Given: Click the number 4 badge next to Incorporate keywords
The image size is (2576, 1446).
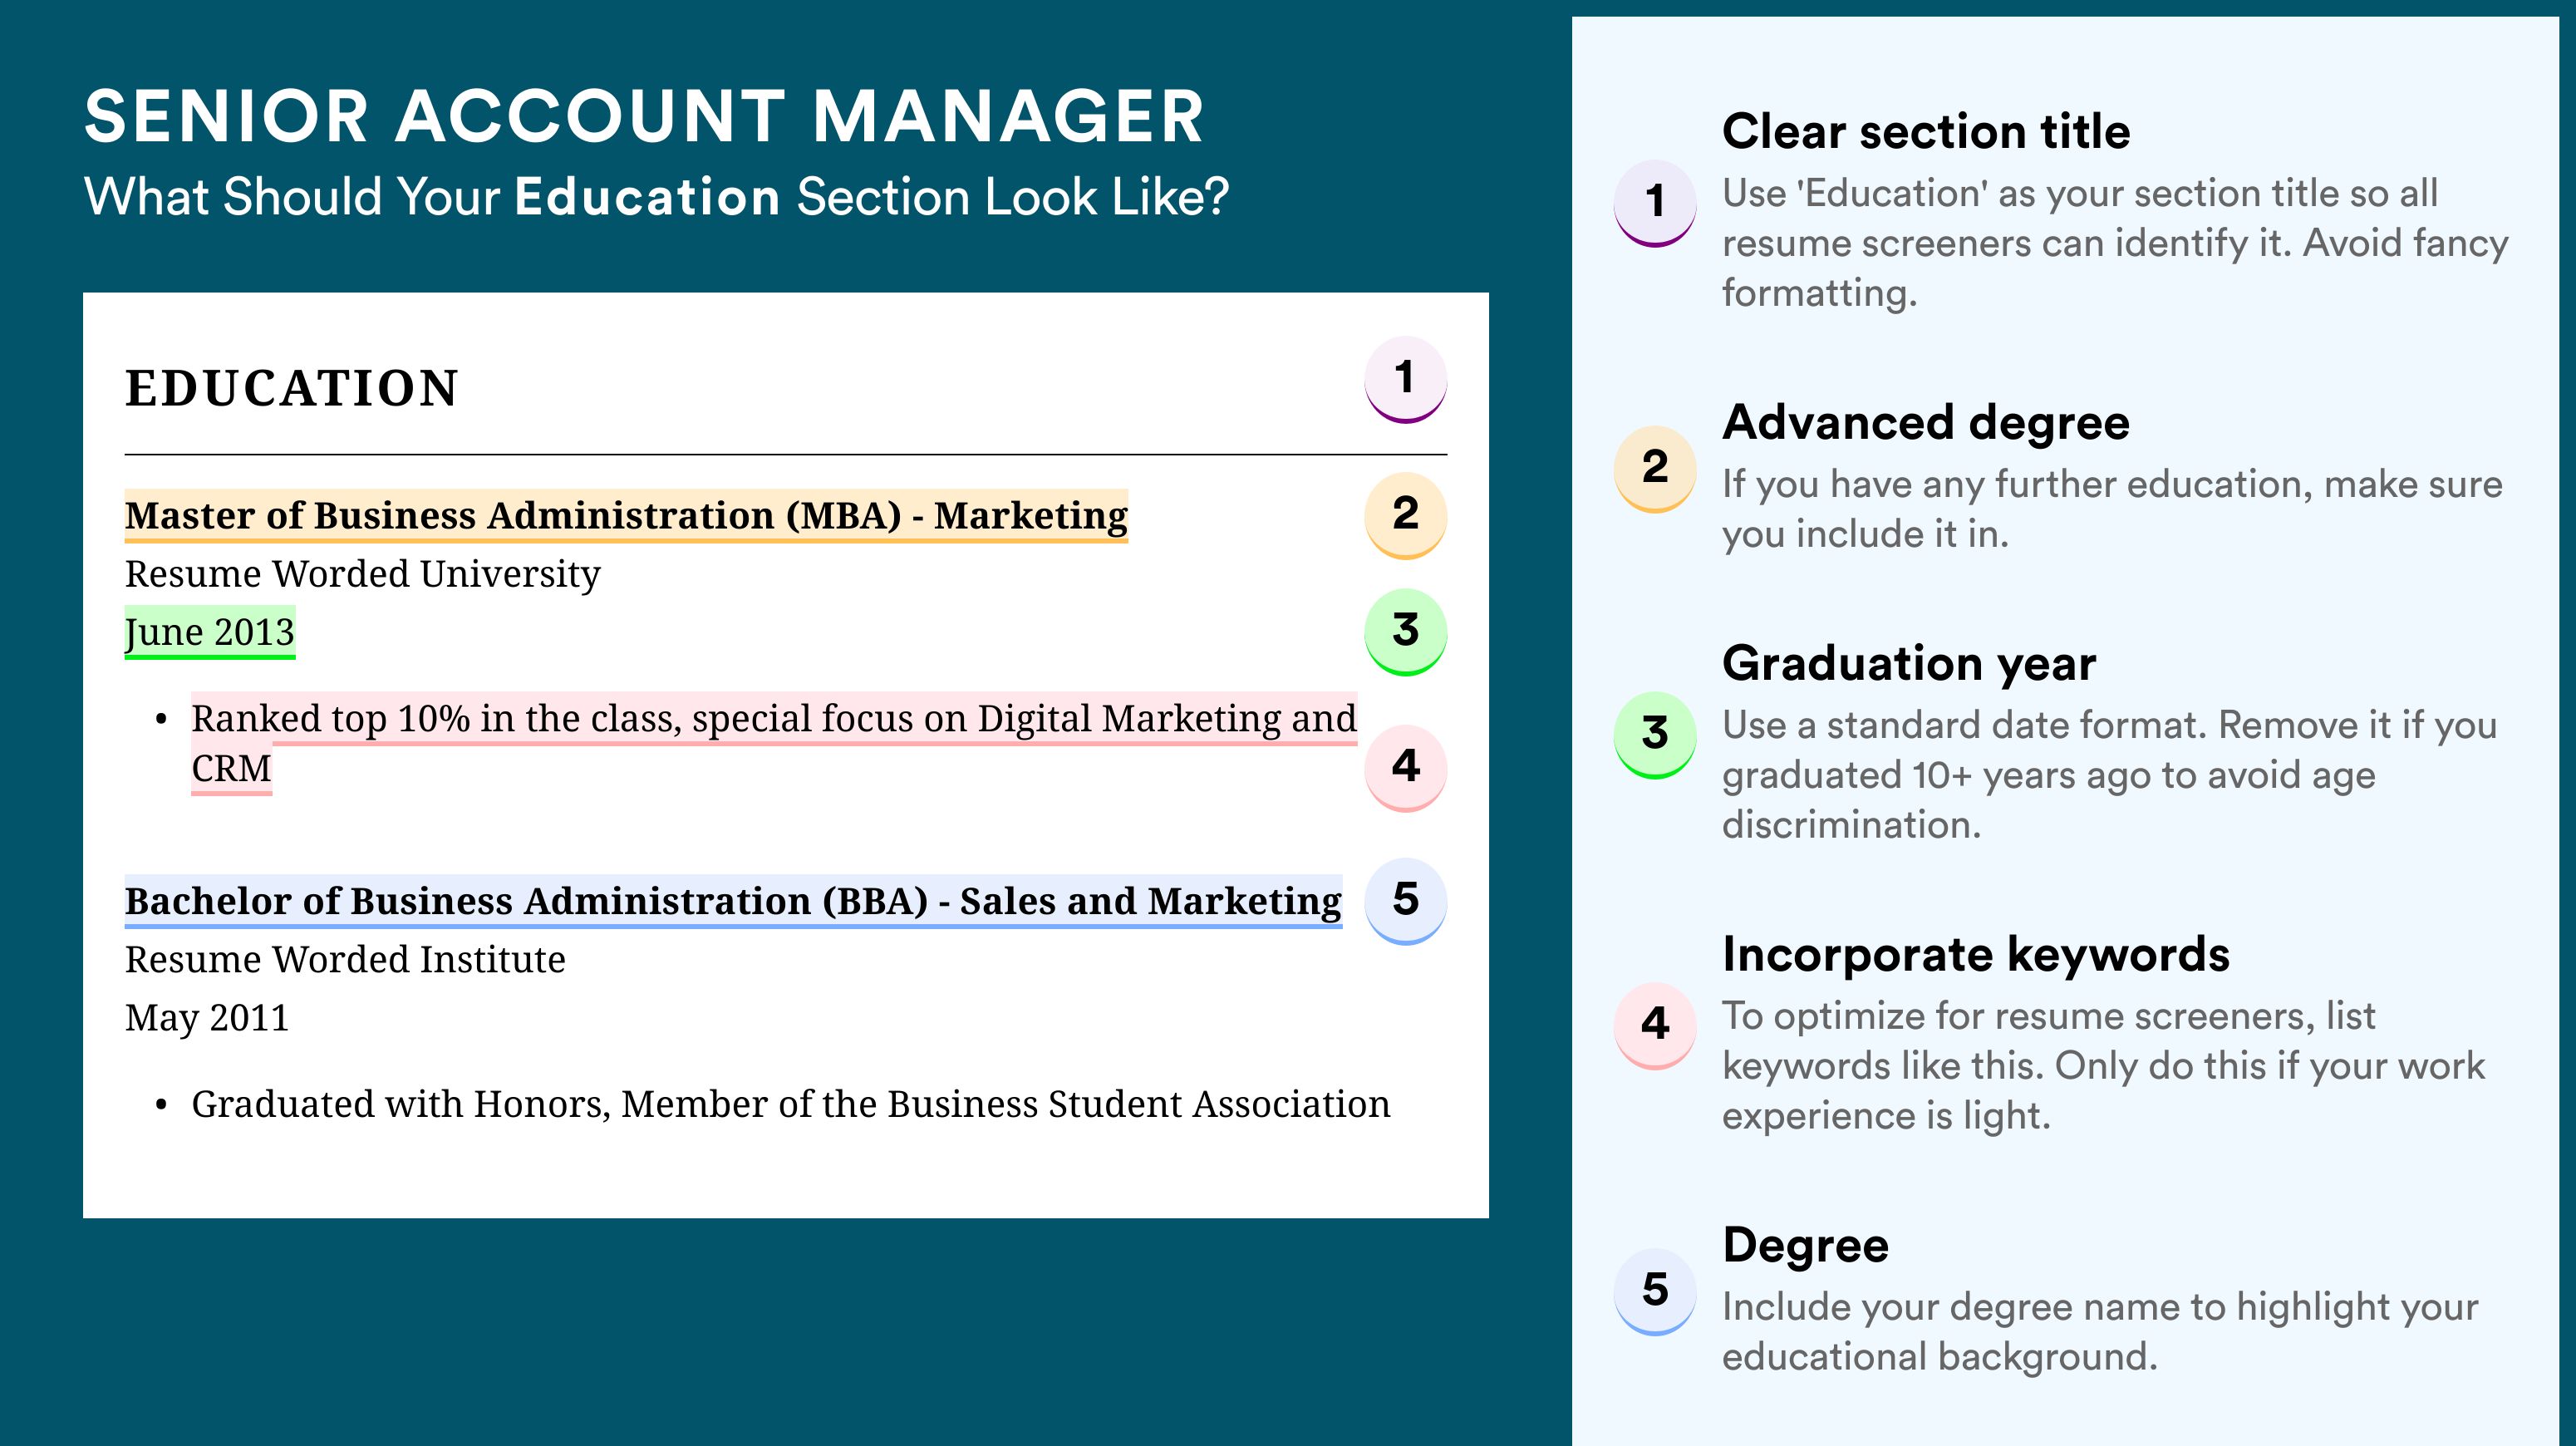Looking at the screenshot, I should tap(1655, 1026).
